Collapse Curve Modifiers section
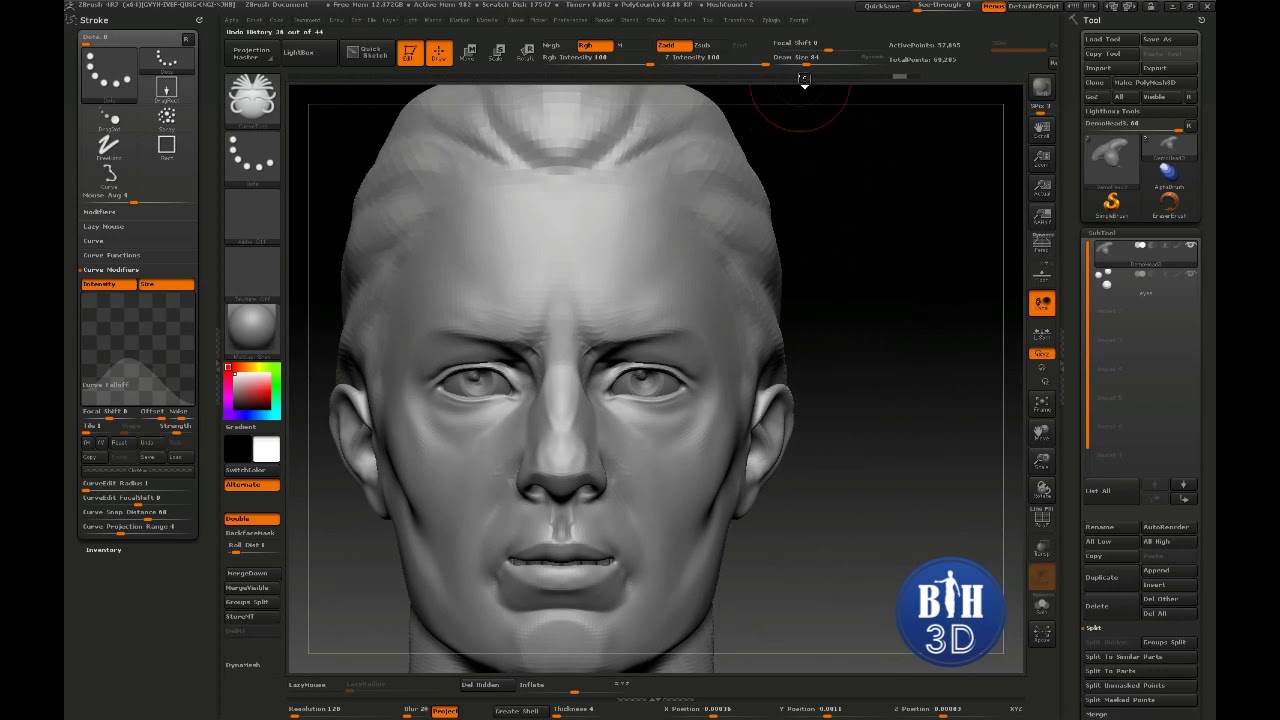1280x720 pixels. tap(110, 270)
